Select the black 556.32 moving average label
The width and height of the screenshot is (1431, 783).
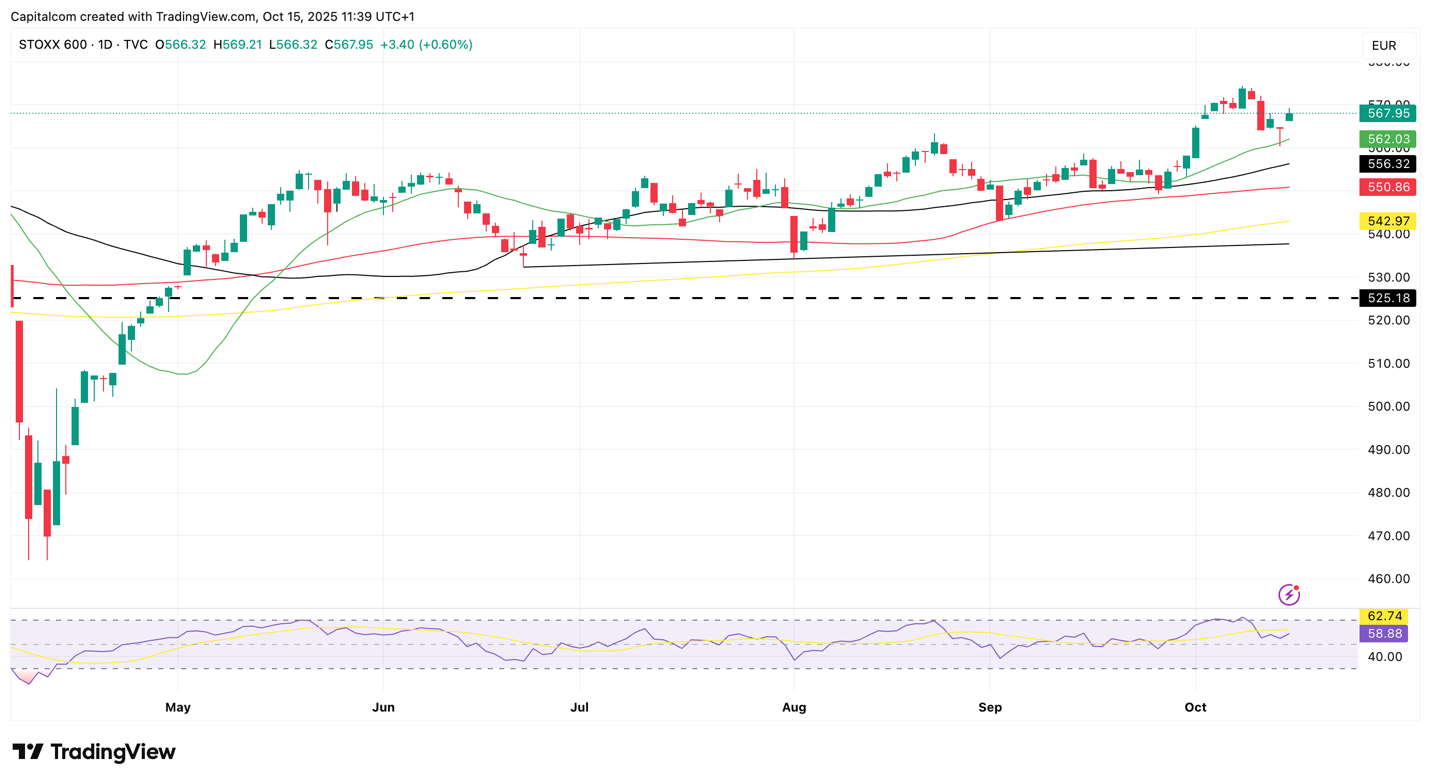point(1387,164)
